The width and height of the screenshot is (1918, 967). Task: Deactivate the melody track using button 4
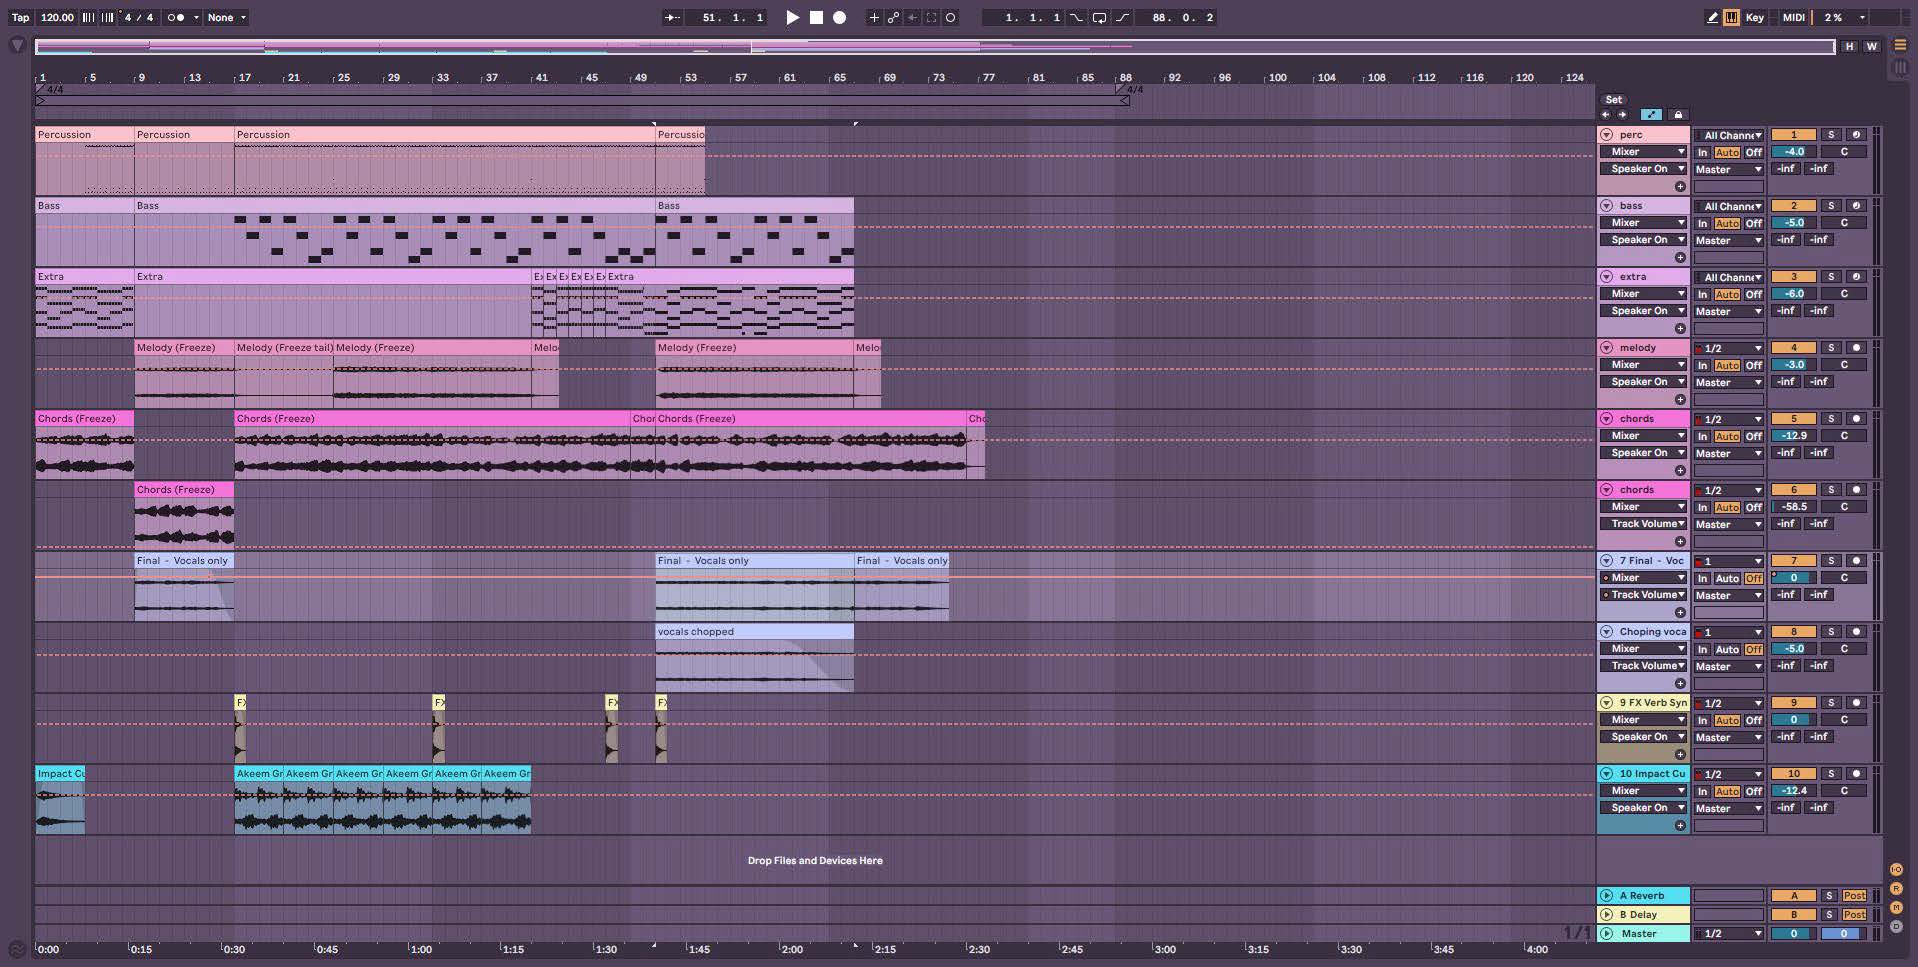(x=1793, y=348)
